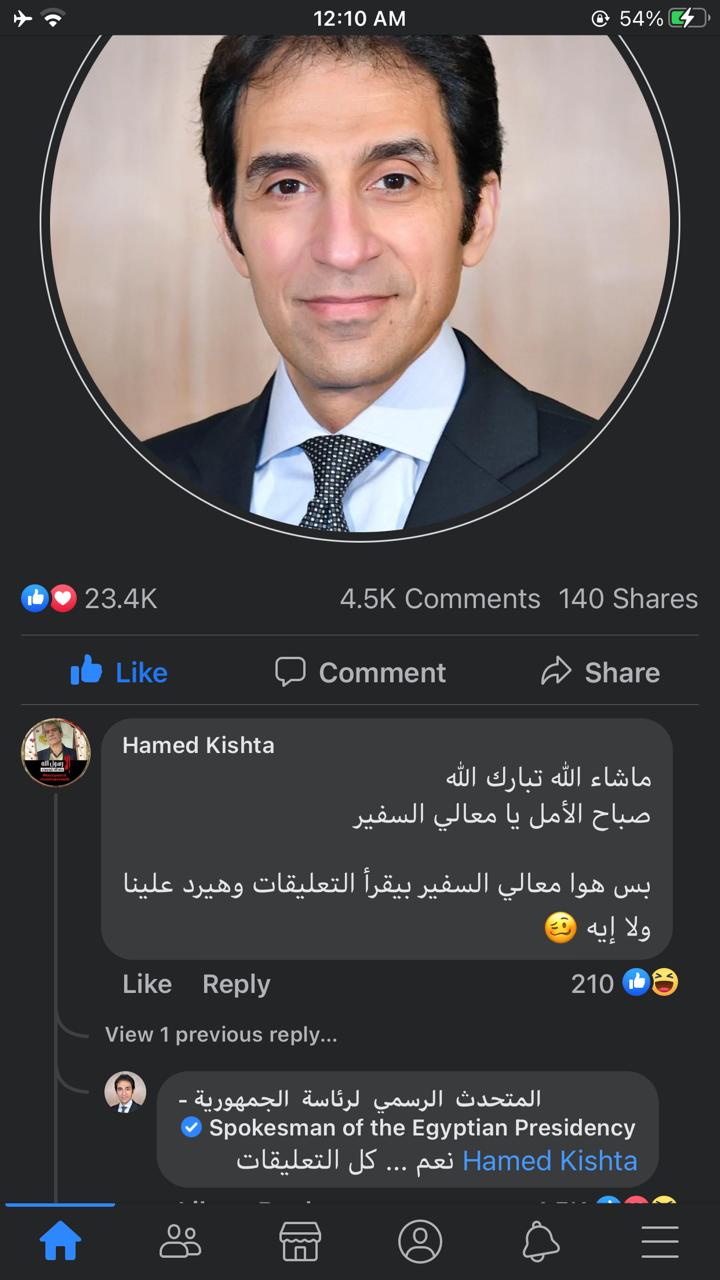The image size is (720, 1280).
Task: Open the Friends tab icon
Action: (180, 1242)
